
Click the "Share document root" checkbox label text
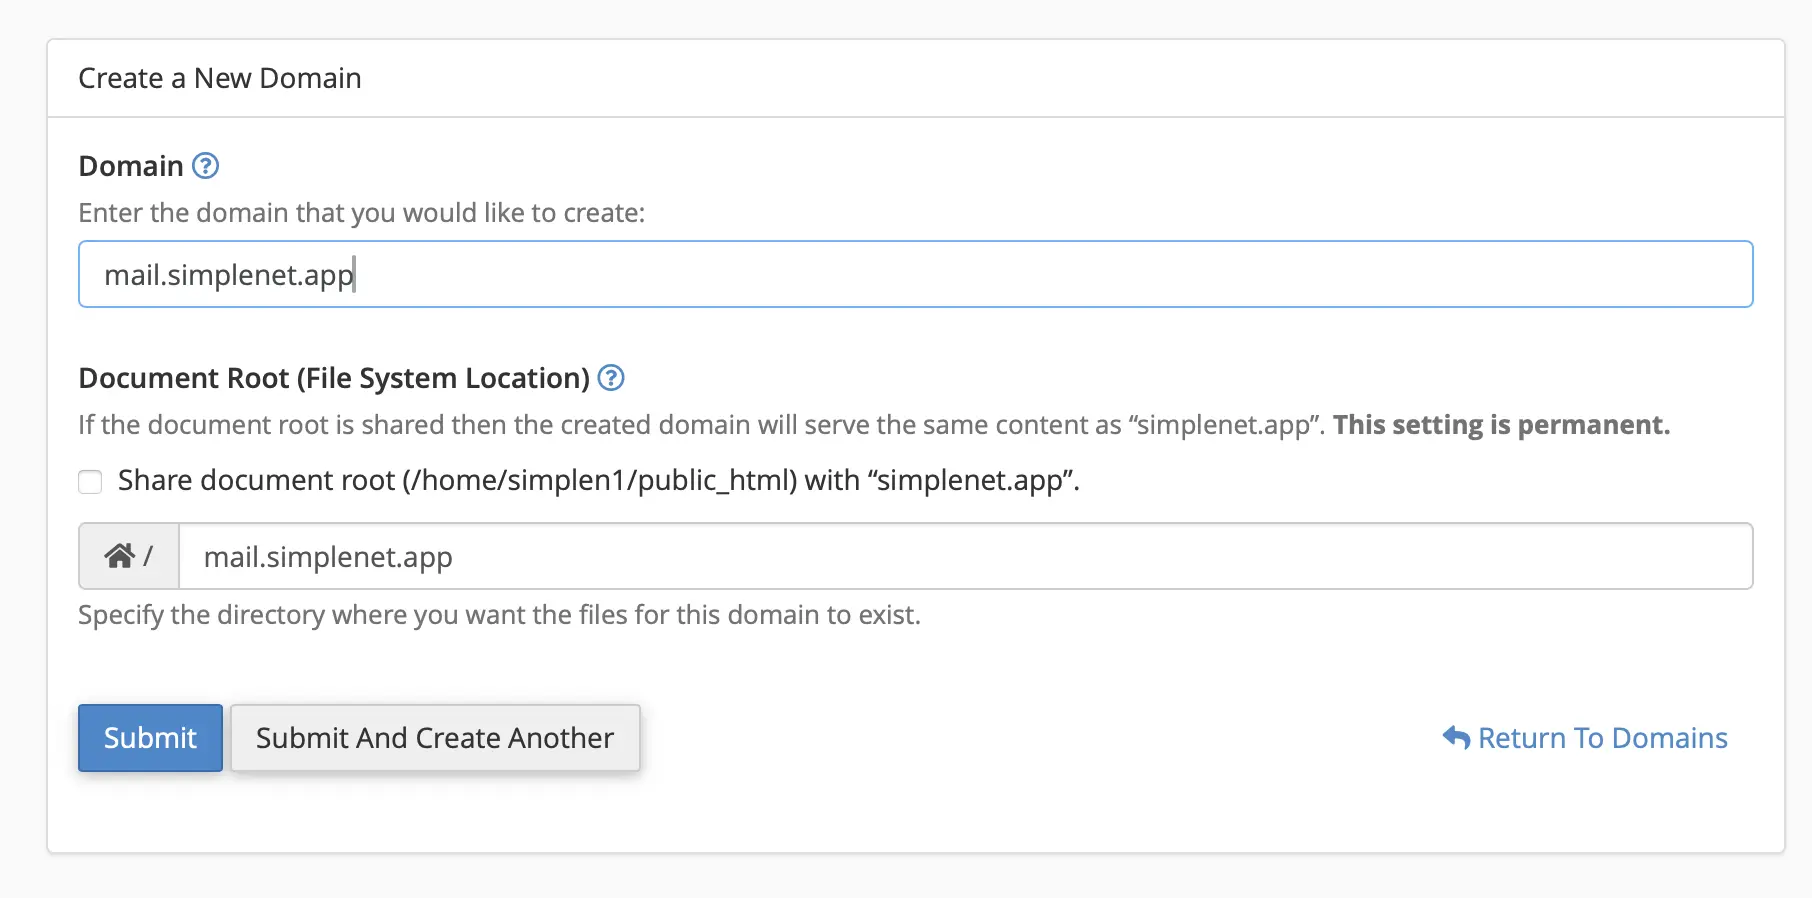click(x=598, y=481)
